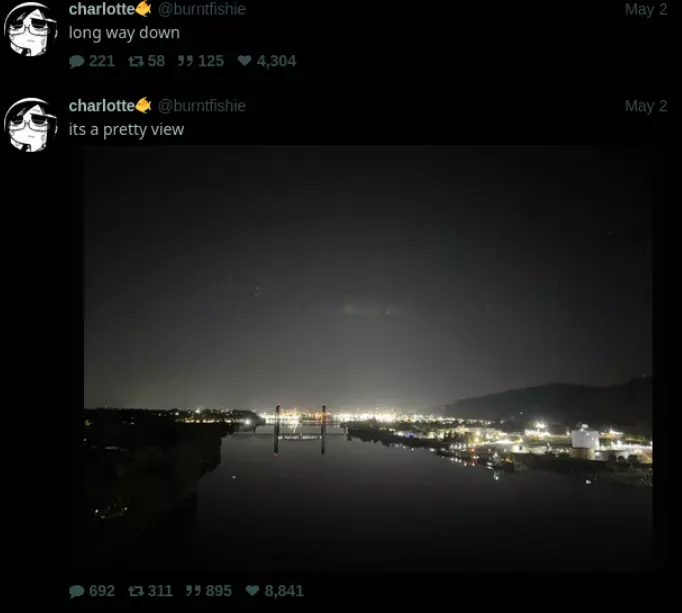This screenshot has width=682, height=613.
Task: Click May 2 date on "its a pretty view" tweet
Action: pos(645,106)
